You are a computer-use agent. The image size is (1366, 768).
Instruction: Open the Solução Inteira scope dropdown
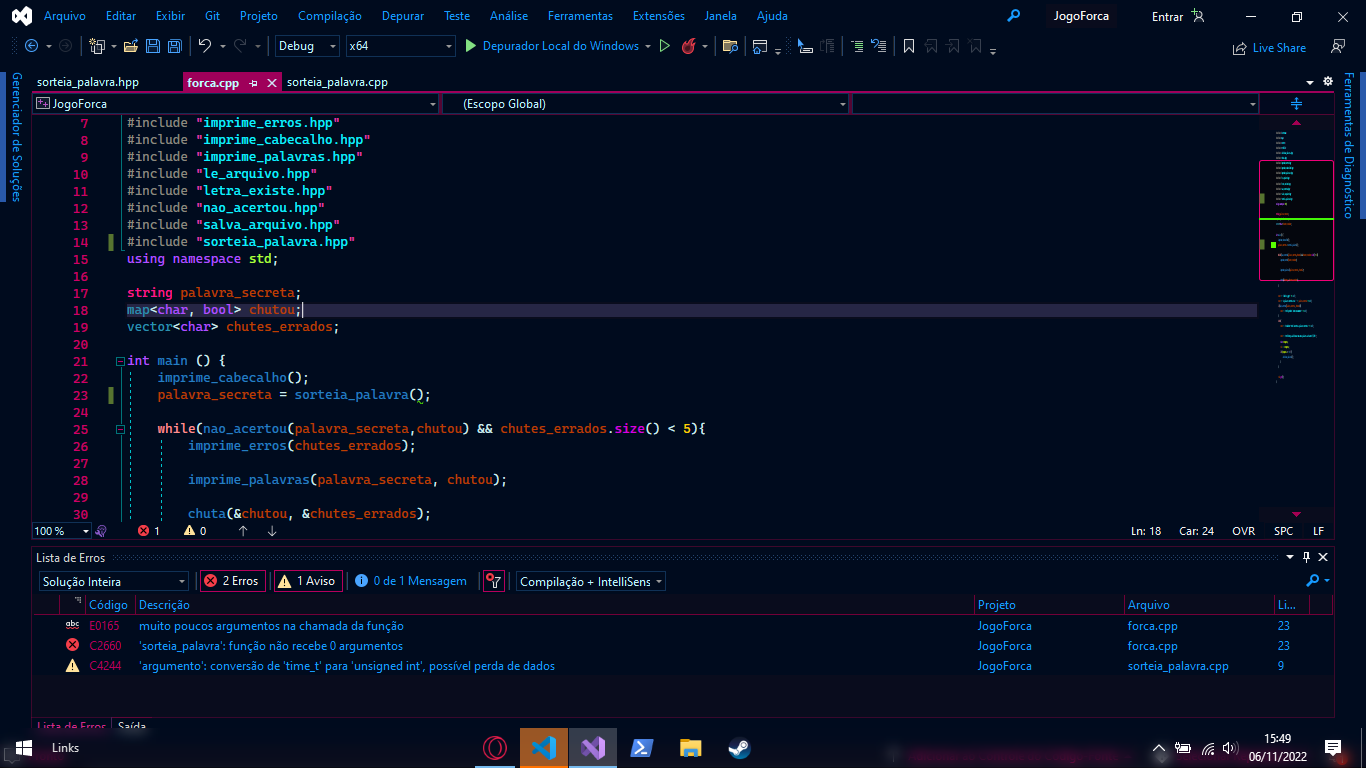pyautogui.click(x=114, y=581)
